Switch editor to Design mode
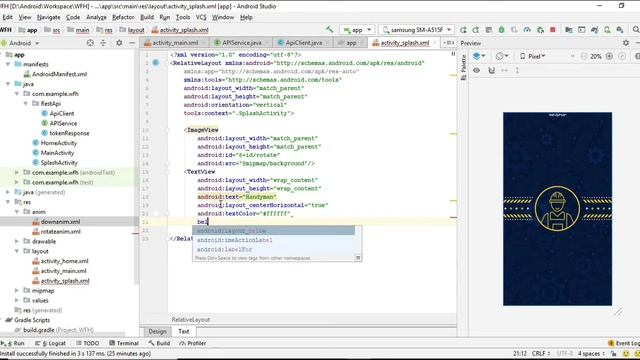Image resolution: width=640 pixels, height=360 pixels. coord(157,331)
